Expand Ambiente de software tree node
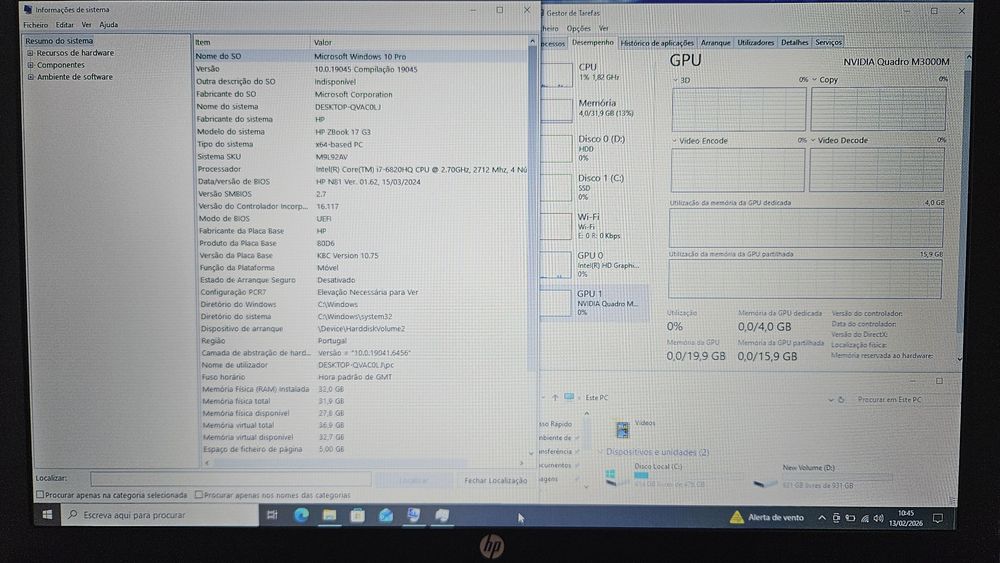 [30, 77]
